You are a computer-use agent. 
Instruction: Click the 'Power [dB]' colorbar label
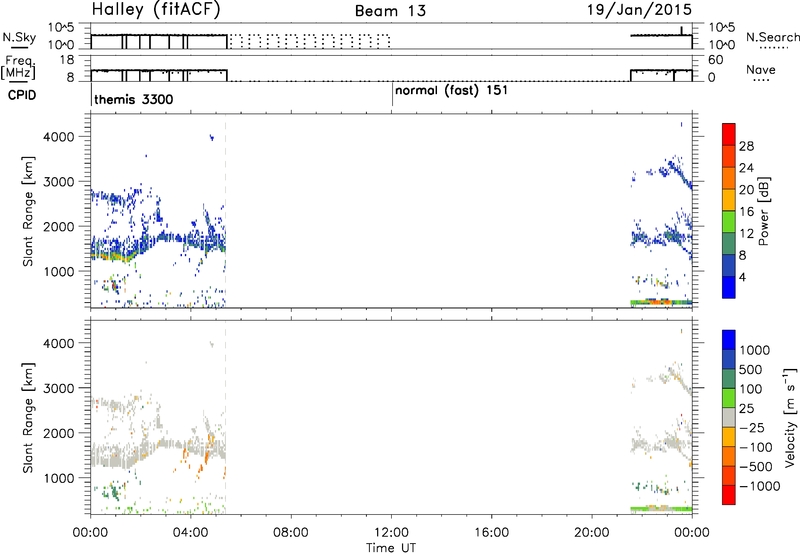(x=763, y=211)
